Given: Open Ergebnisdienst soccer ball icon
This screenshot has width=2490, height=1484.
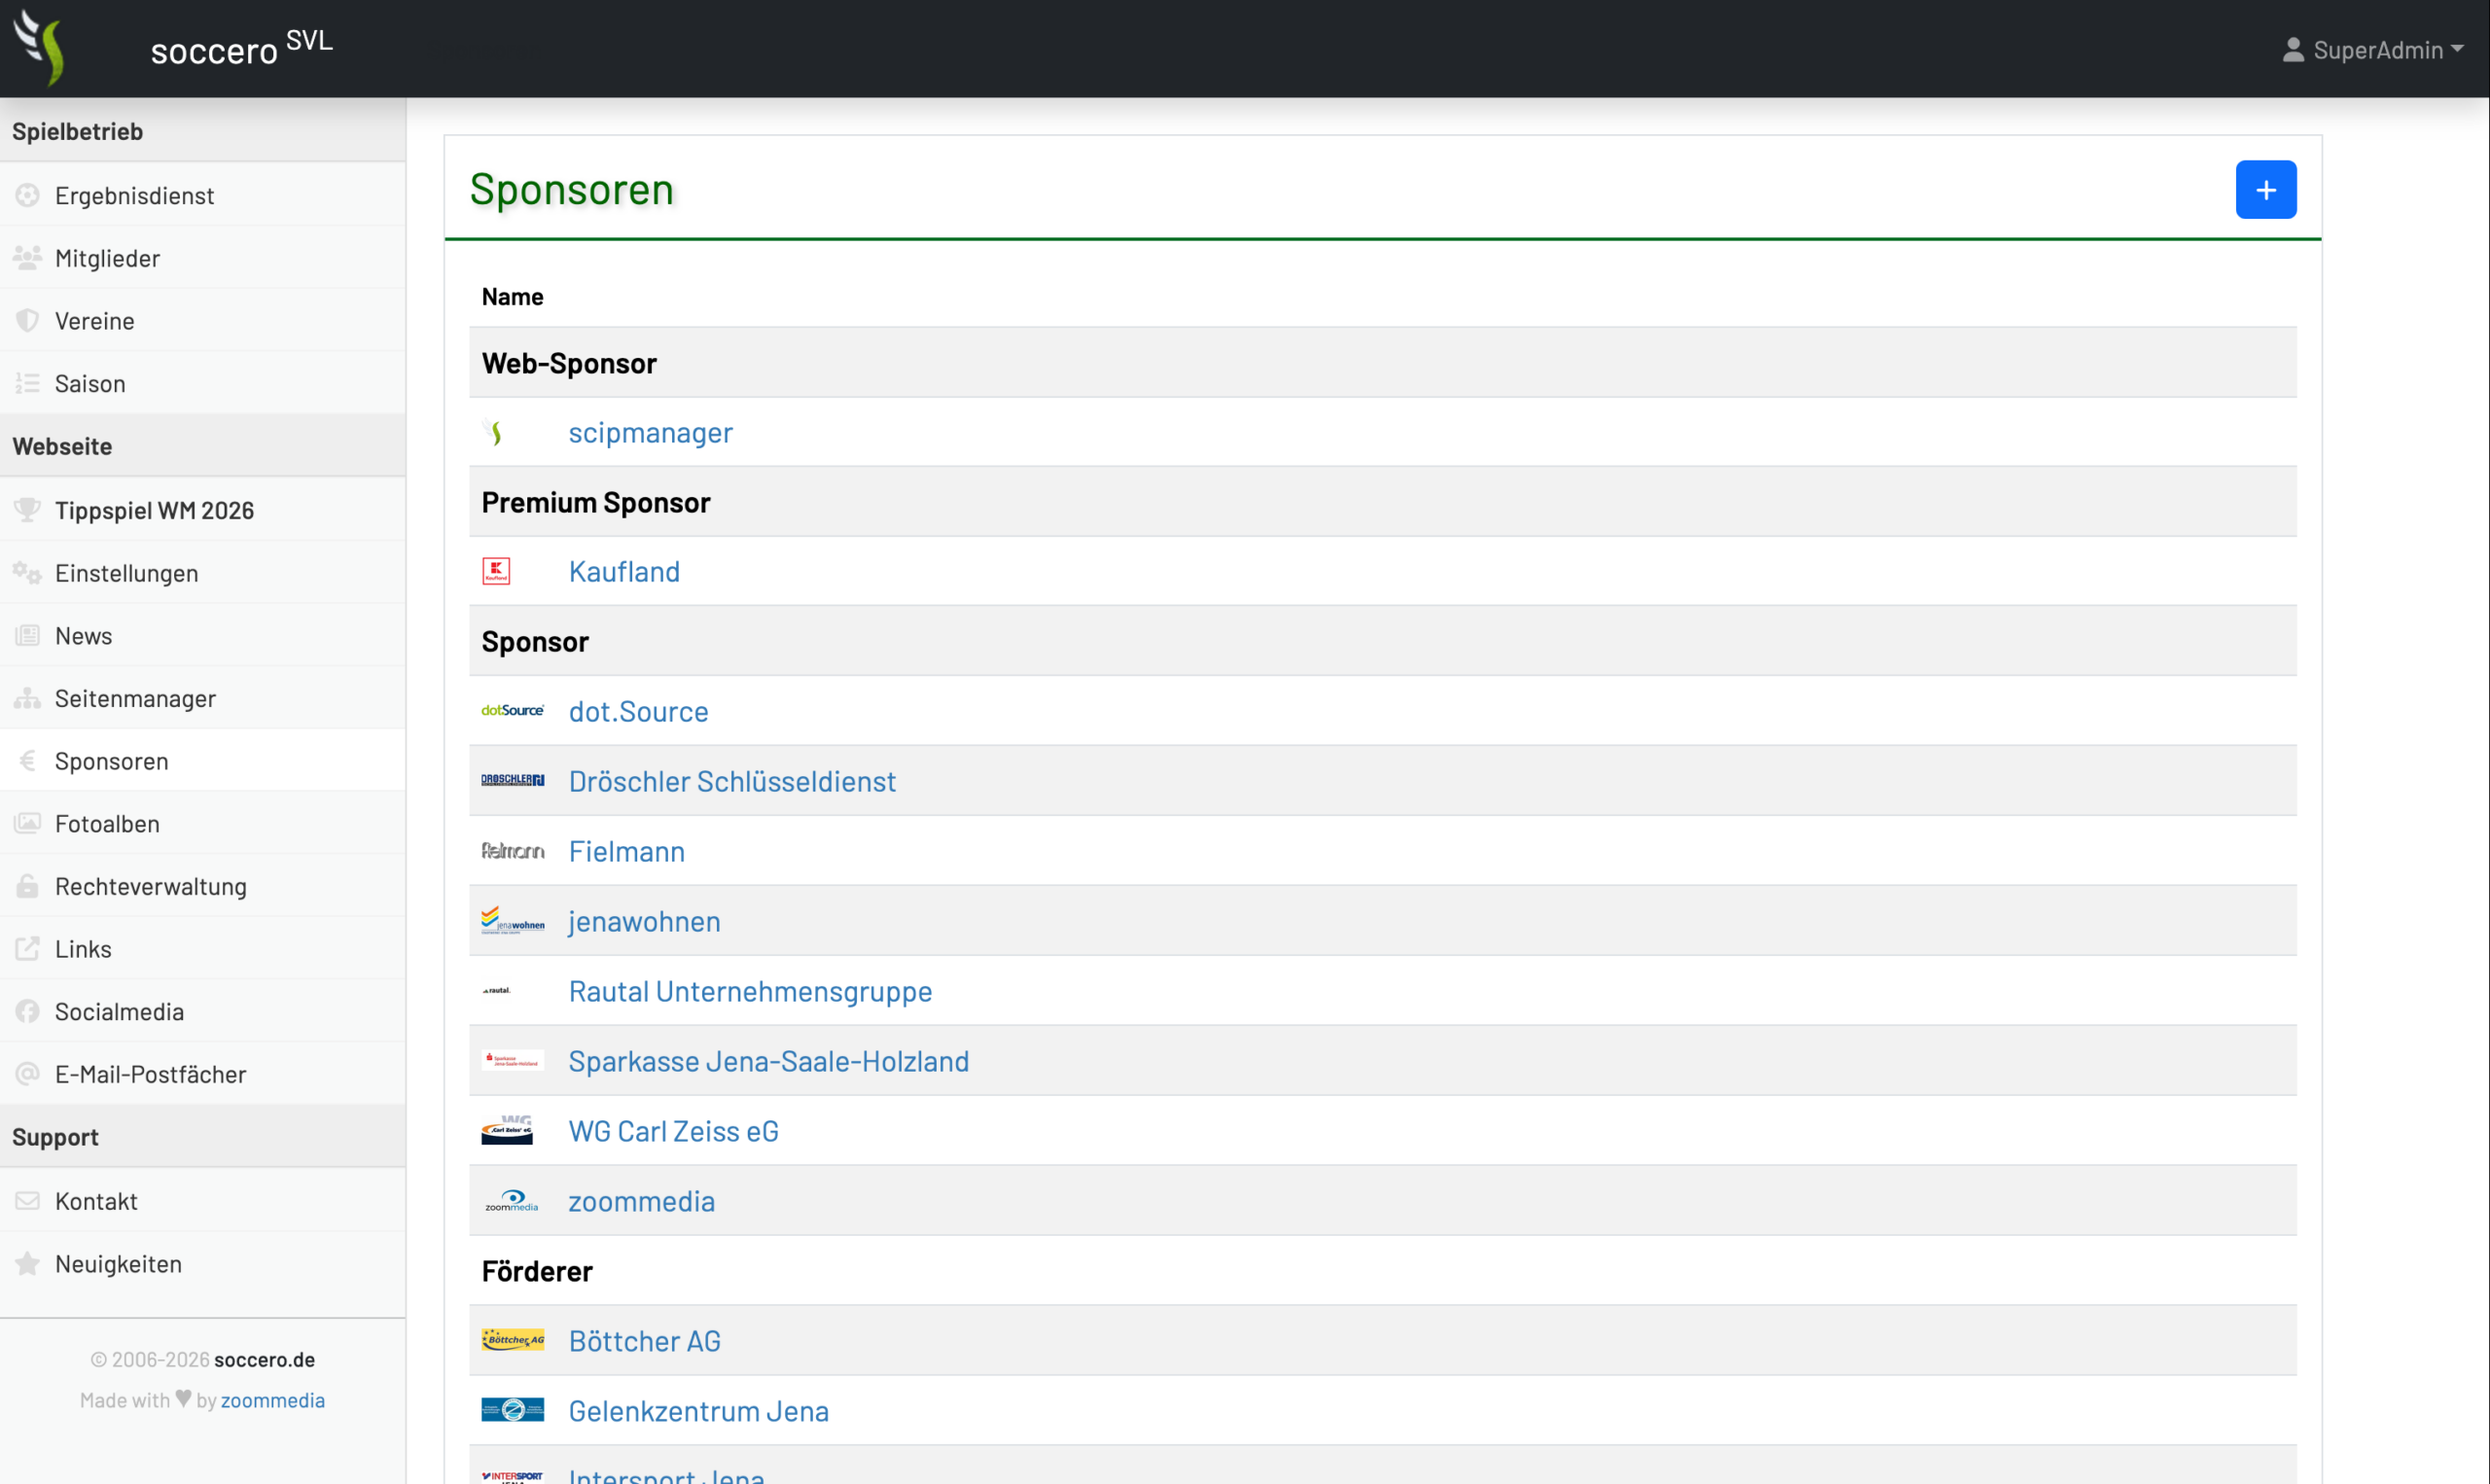Looking at the screenshot, I should click(x=28, y=195).
